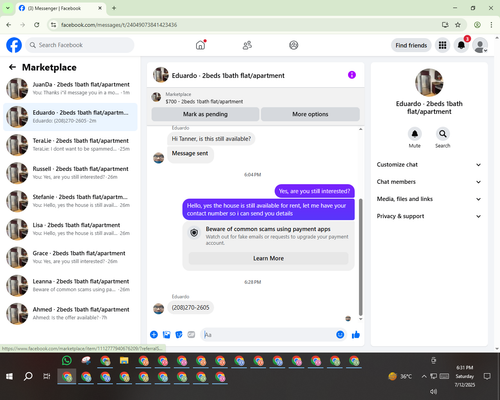Image resolution: width=500 pixels, height=400 pixels.
Task: Open the Menu grid icon
Action: [x=442, y=45]
